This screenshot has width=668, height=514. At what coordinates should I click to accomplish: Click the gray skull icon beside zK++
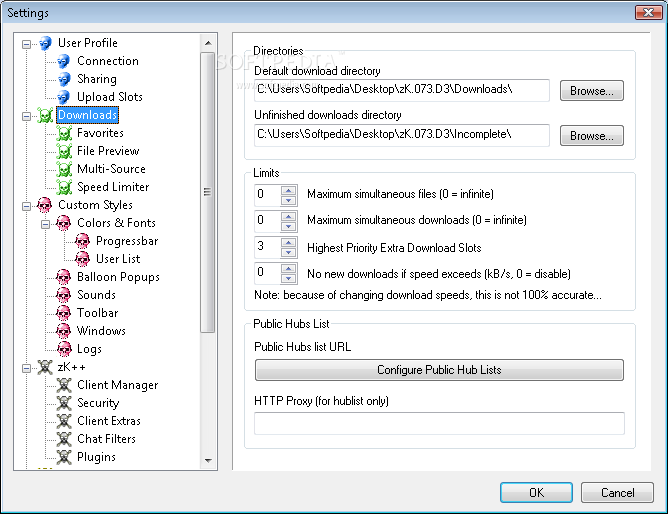point(45,367)
